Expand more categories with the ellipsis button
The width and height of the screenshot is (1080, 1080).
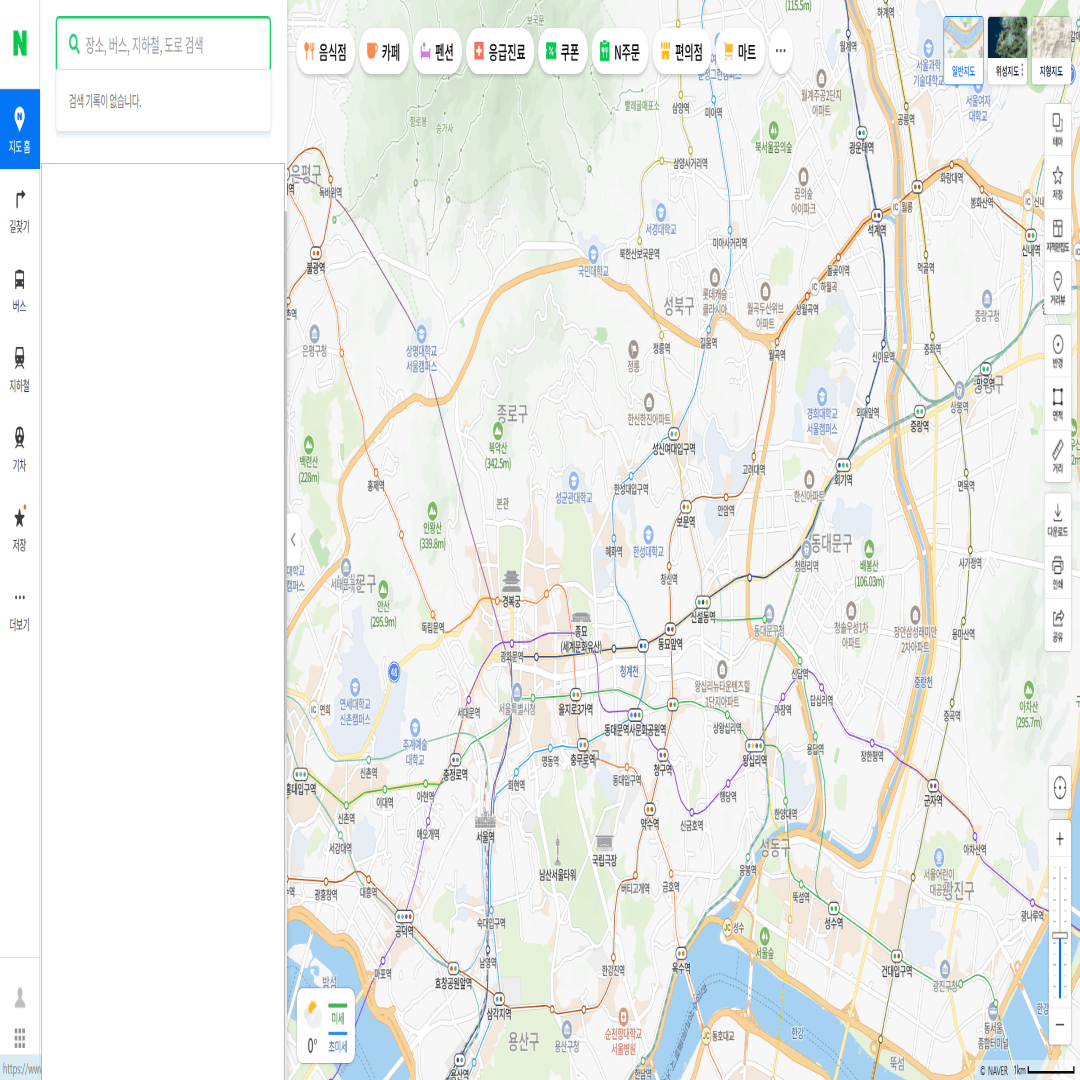(x=780, y=51)
